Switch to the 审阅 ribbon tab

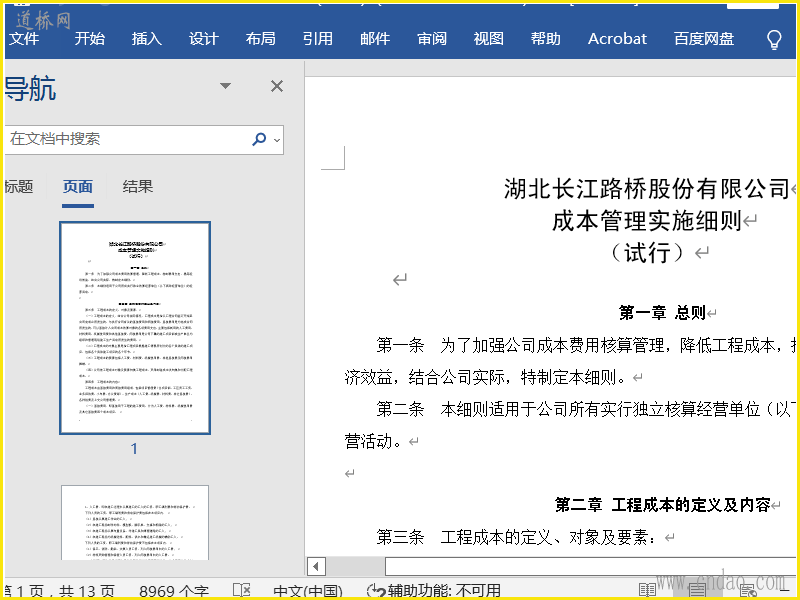432,39
